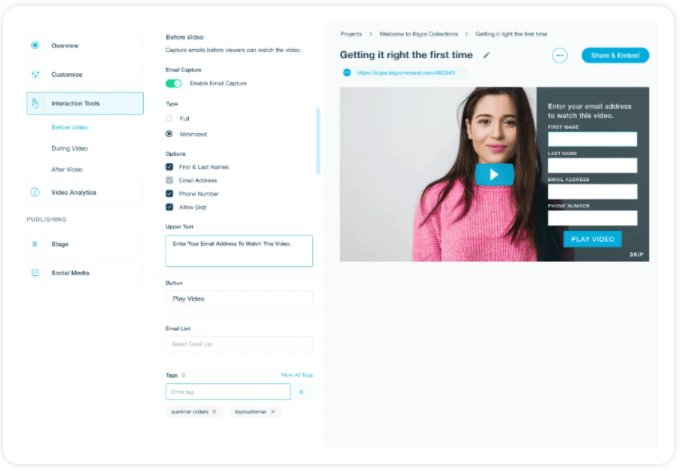Click PLAY VIDEO button in overlay form

(x=592, y=239)
